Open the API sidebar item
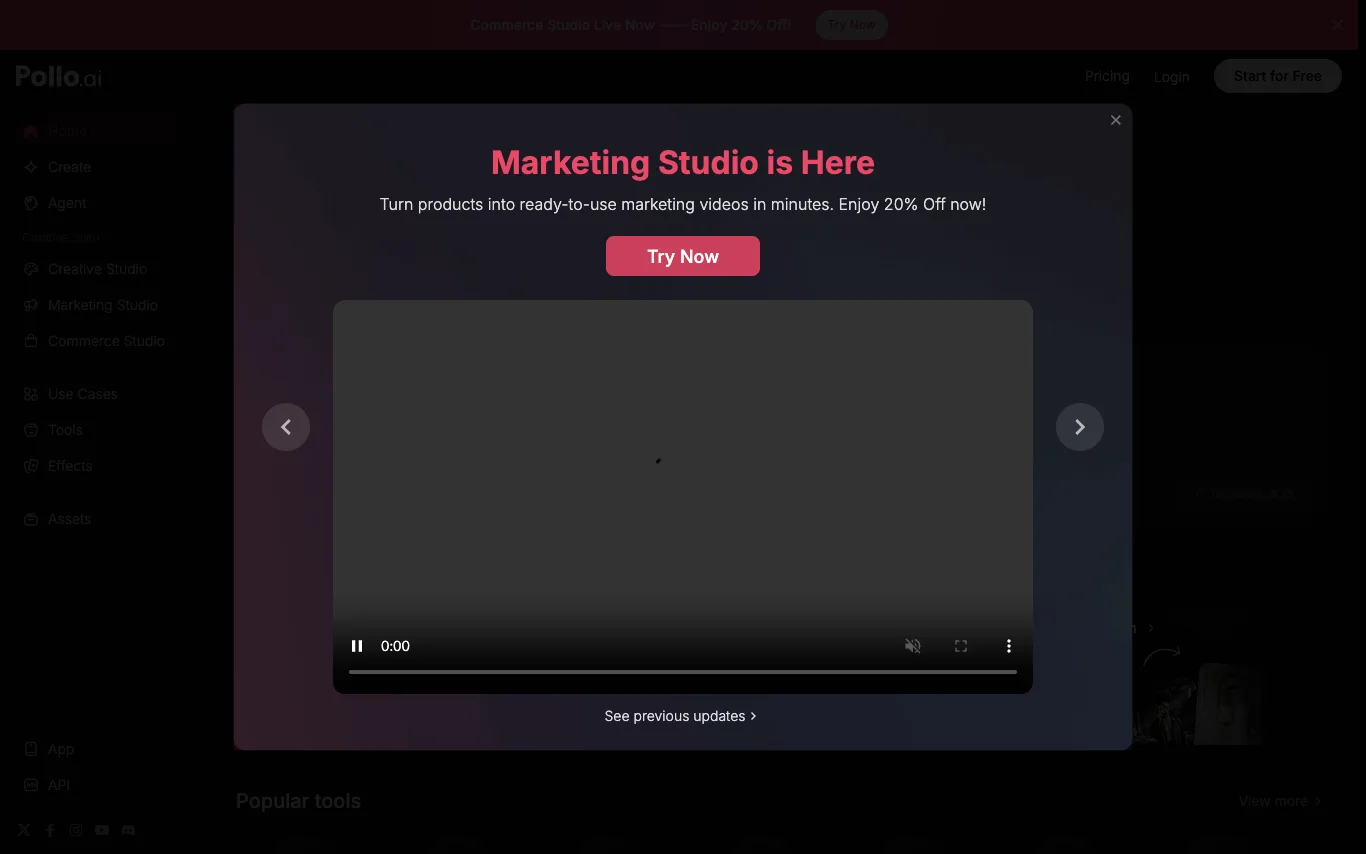 tap(97, 785)
